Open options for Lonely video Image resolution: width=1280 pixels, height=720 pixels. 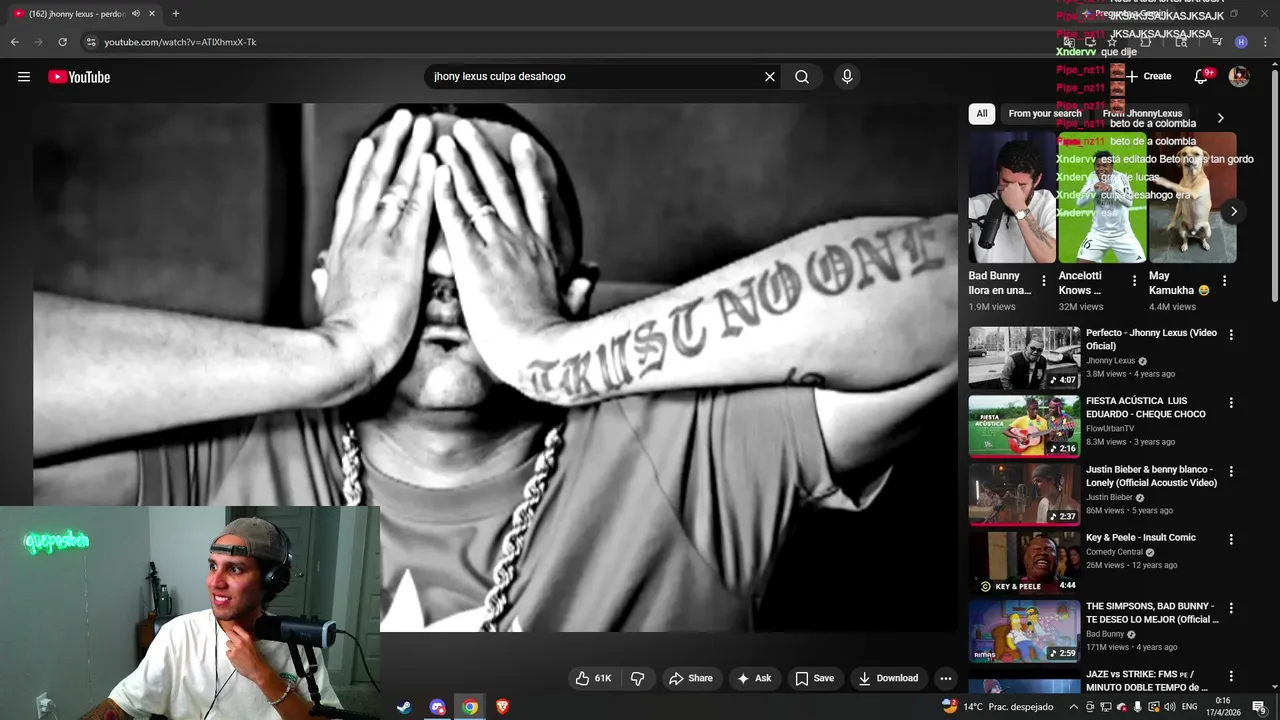click(x=1231, y=471)
